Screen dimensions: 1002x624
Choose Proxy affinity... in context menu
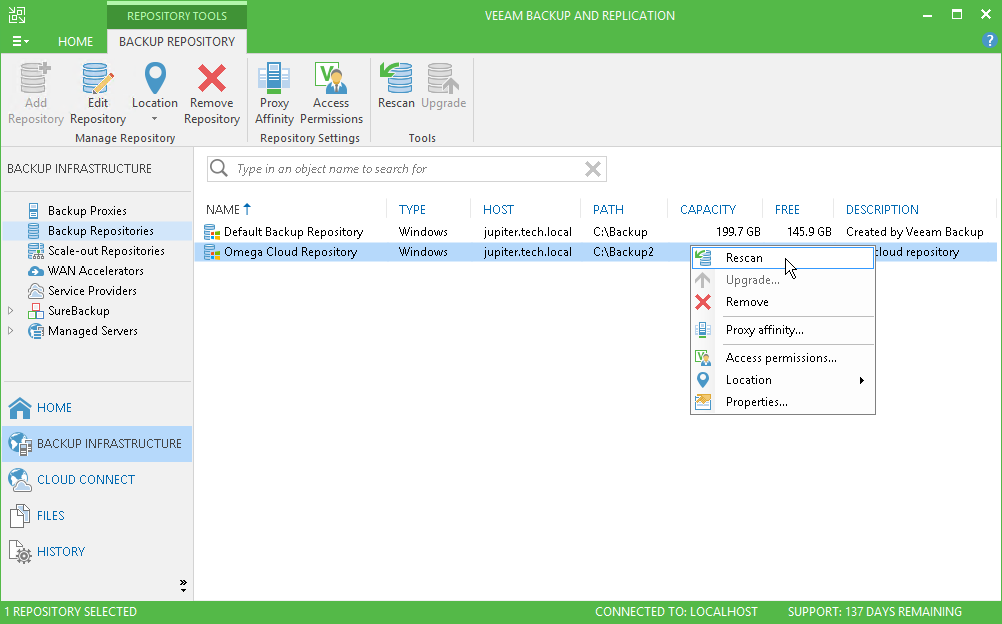pos(783,330)
